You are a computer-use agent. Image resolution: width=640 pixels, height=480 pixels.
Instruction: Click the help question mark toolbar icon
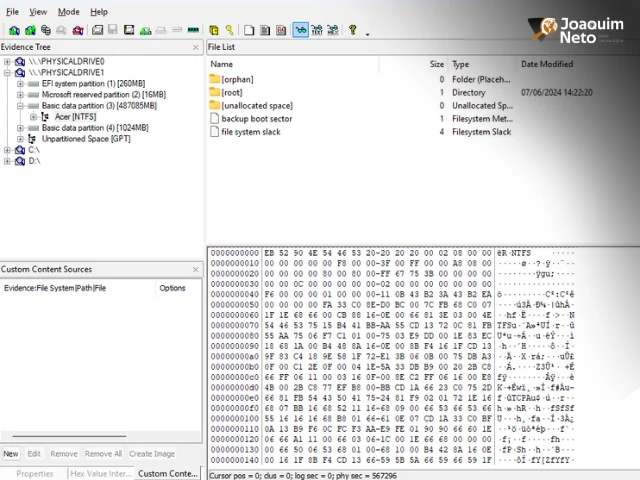point(352,31)
